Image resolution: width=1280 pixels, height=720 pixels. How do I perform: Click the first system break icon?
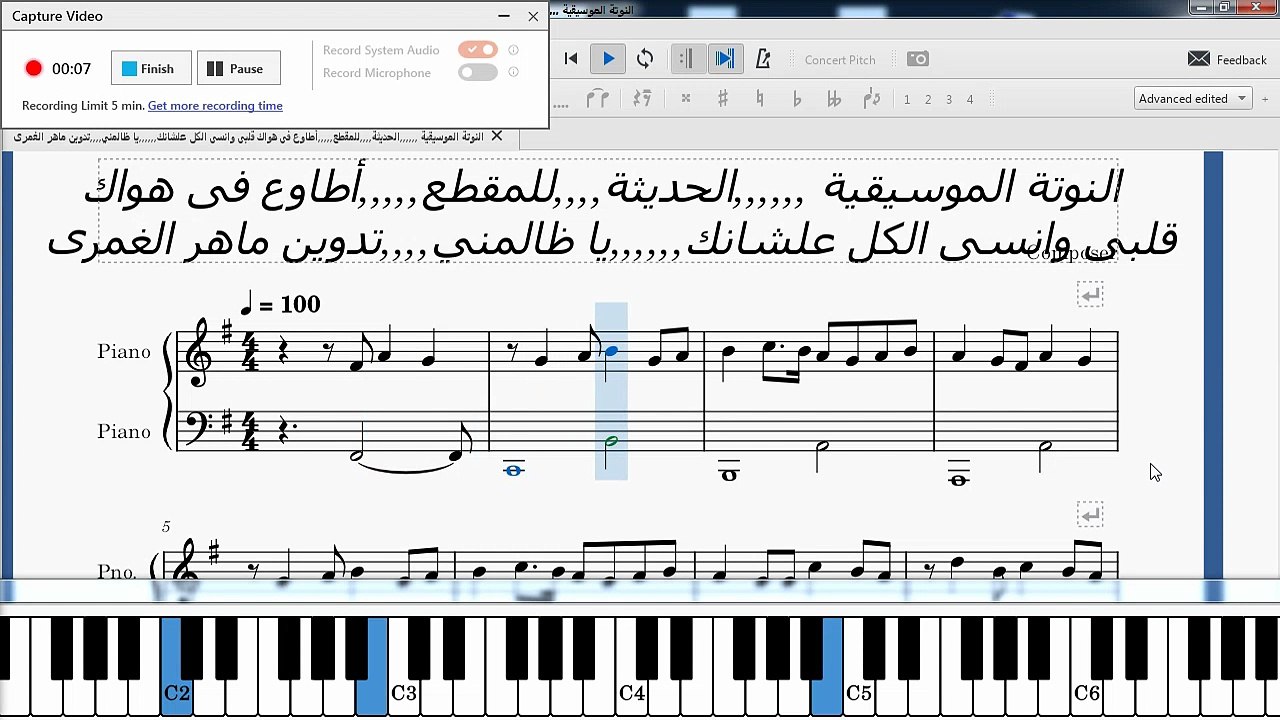coord(1090,295)
